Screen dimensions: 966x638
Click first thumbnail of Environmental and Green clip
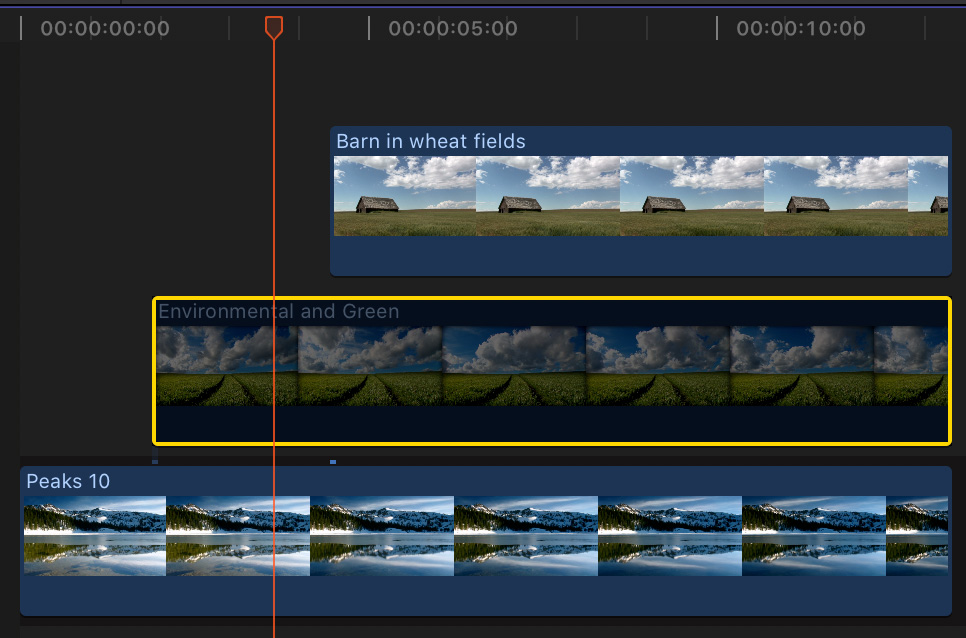pyautogui.click(x=227, y=366)
